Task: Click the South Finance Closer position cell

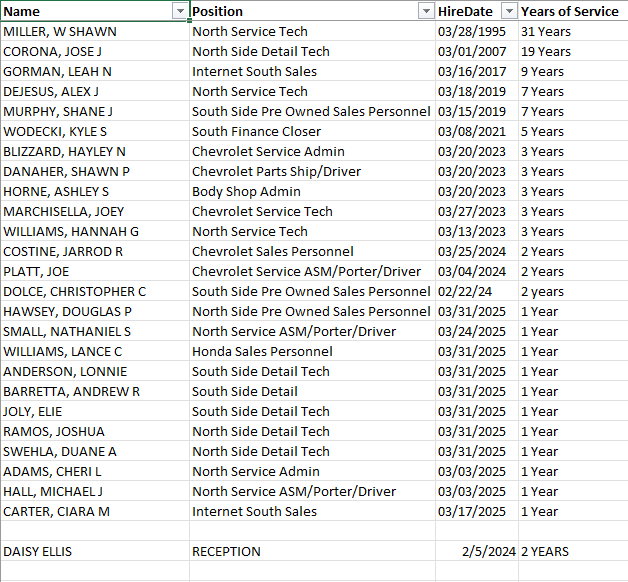Action: 256,131
